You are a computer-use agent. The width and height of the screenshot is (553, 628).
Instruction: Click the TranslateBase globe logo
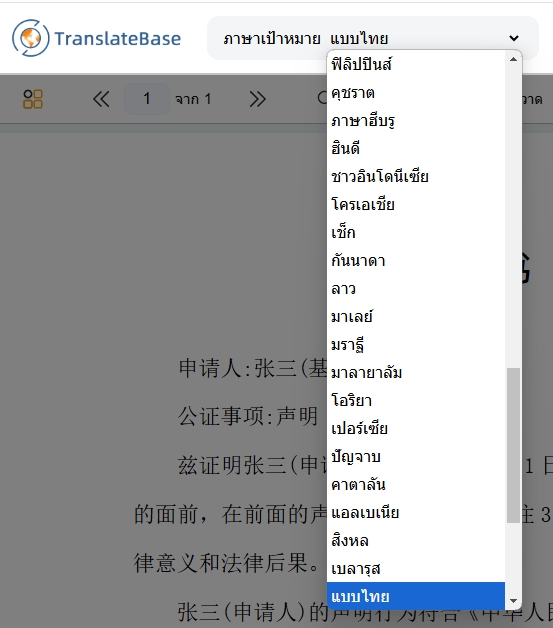pyautogui.click(x=30, y=38)
